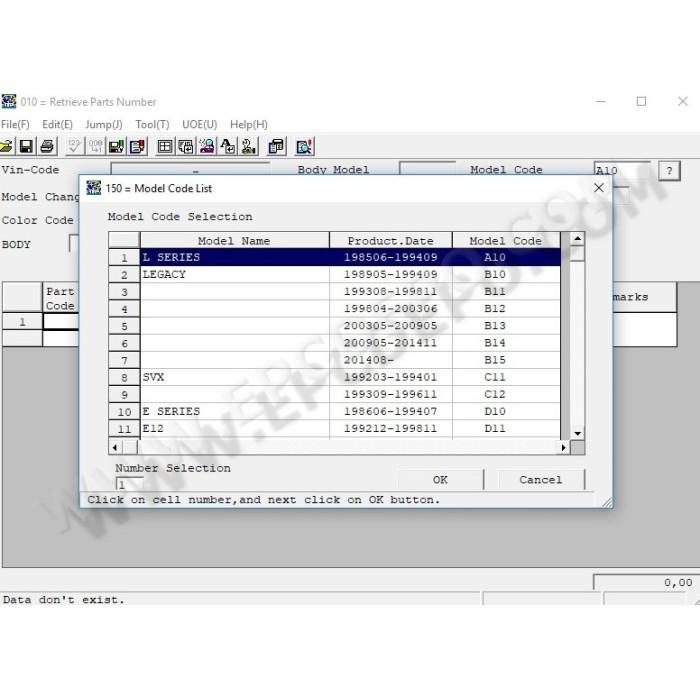700x700 pixels.
Task: Click the 'Data don't exist.' status bar message
Action: pos(63,600)
